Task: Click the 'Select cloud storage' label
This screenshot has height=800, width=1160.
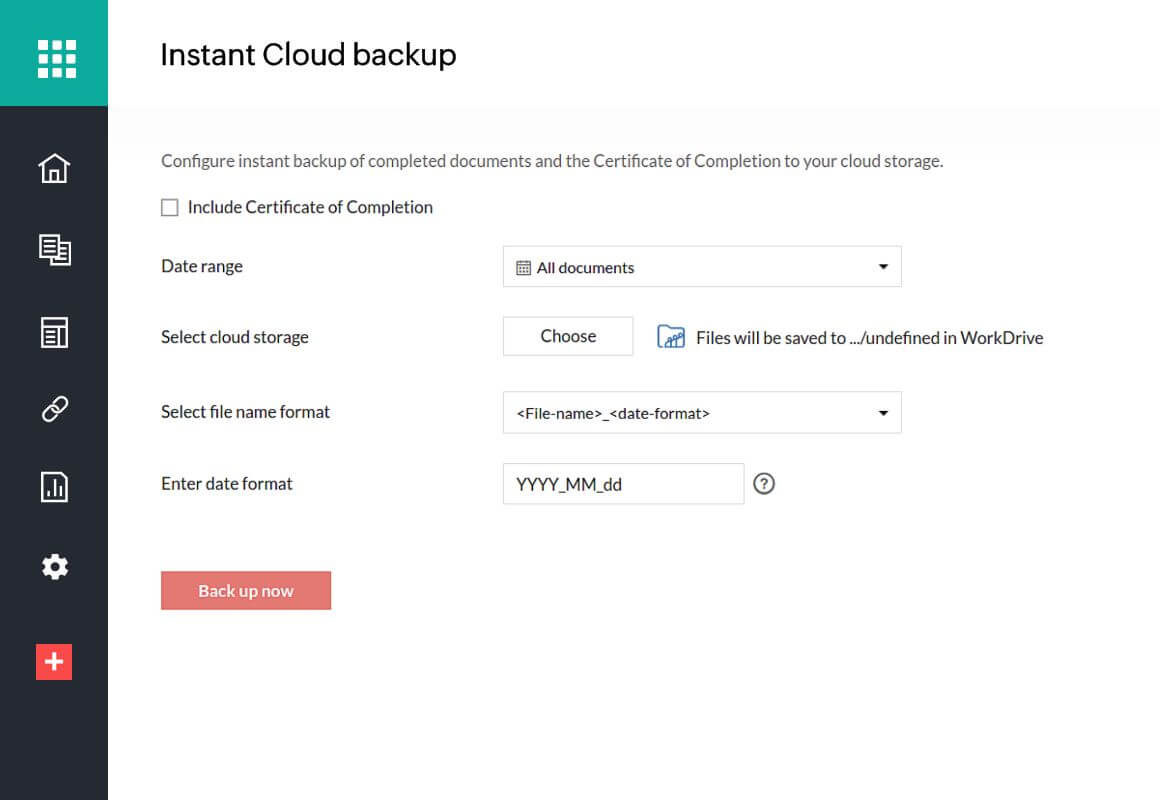Action: [235, 337]
